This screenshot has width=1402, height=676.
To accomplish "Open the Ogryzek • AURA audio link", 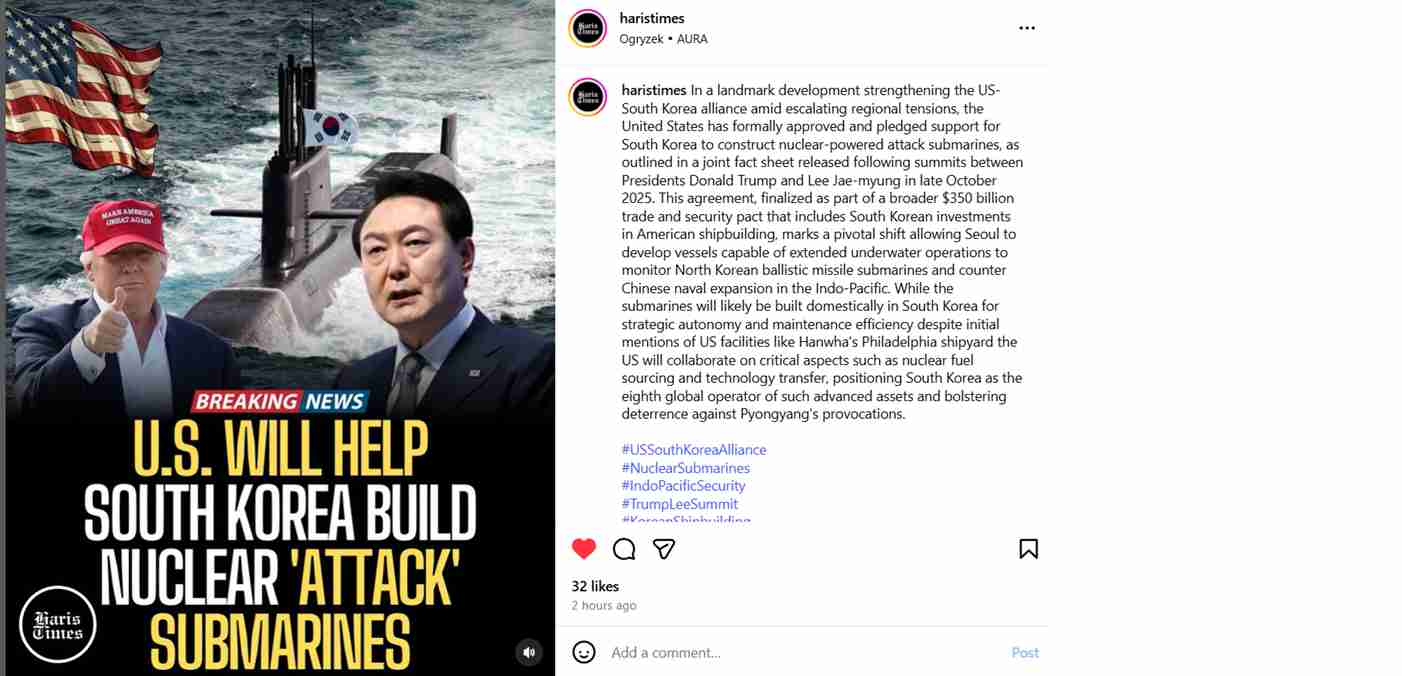I will 664,39.
